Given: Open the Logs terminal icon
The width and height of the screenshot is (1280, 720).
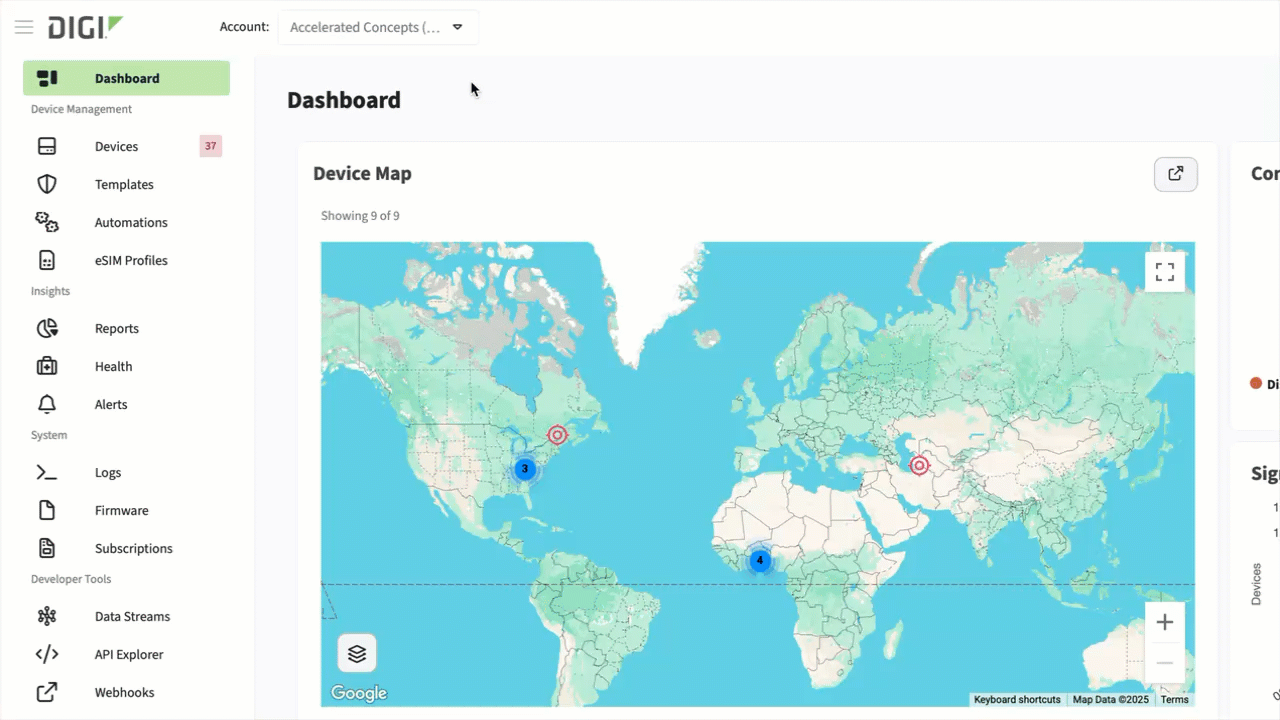Looking at the screenshot, I should point(47,473).
